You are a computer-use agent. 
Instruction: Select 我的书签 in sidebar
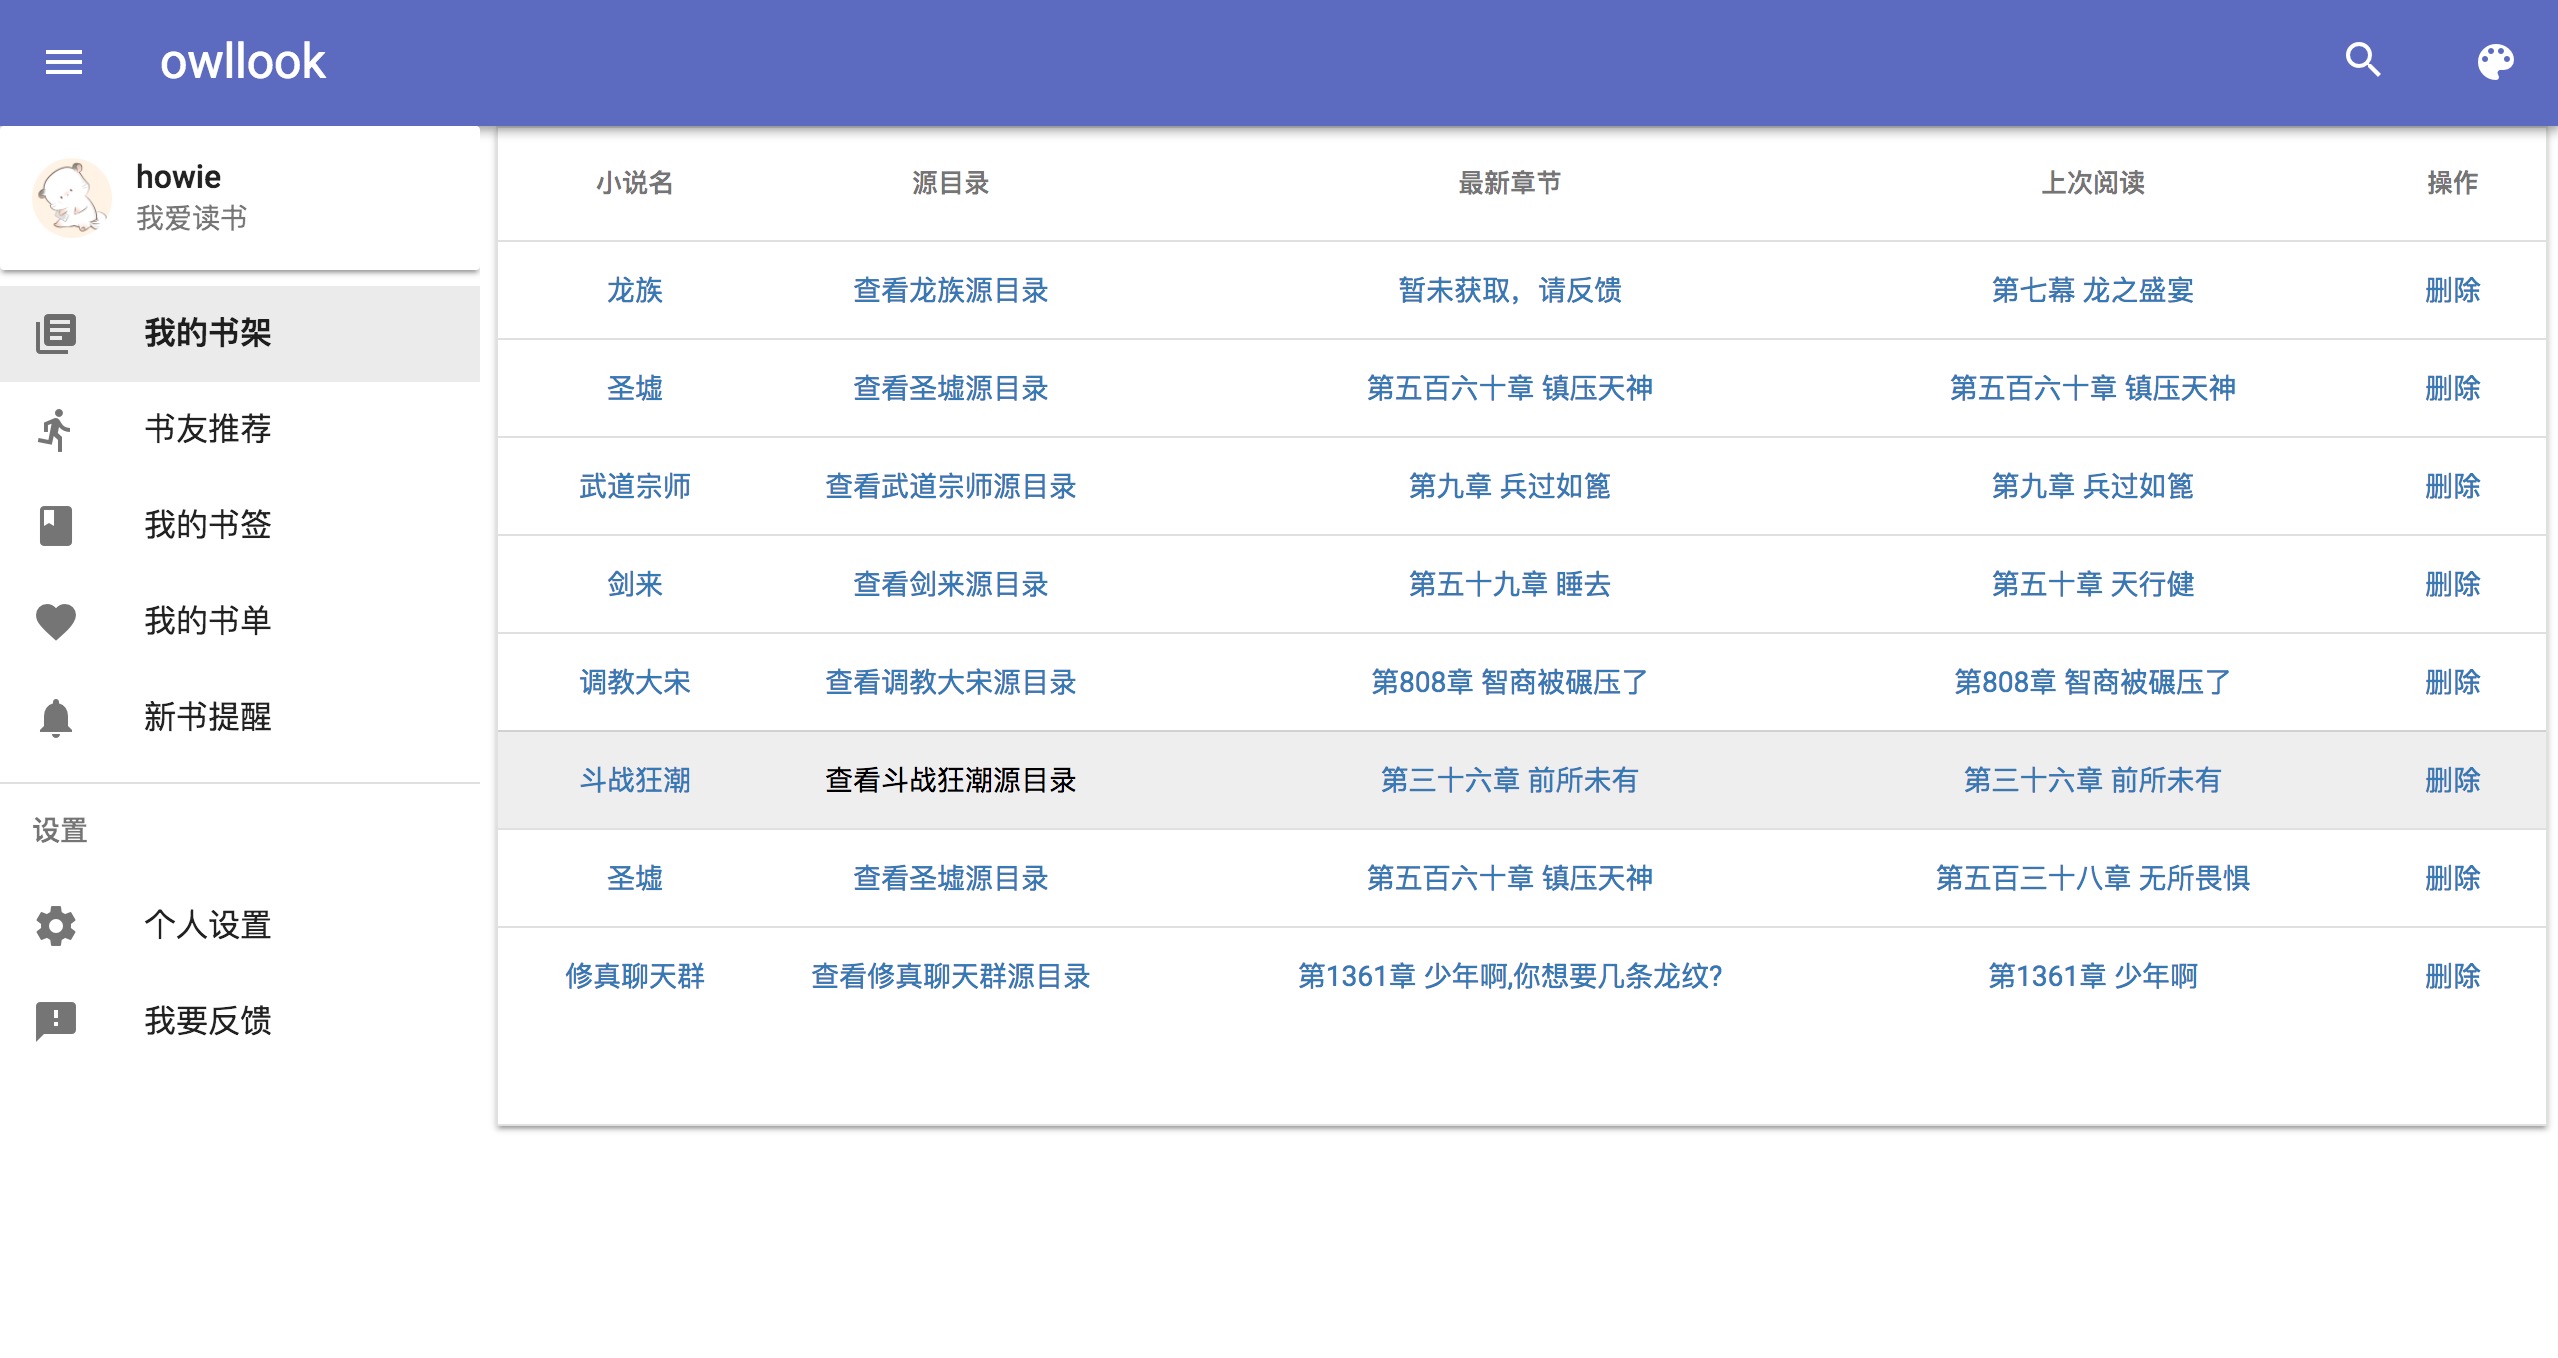click(x=208, y=525)
